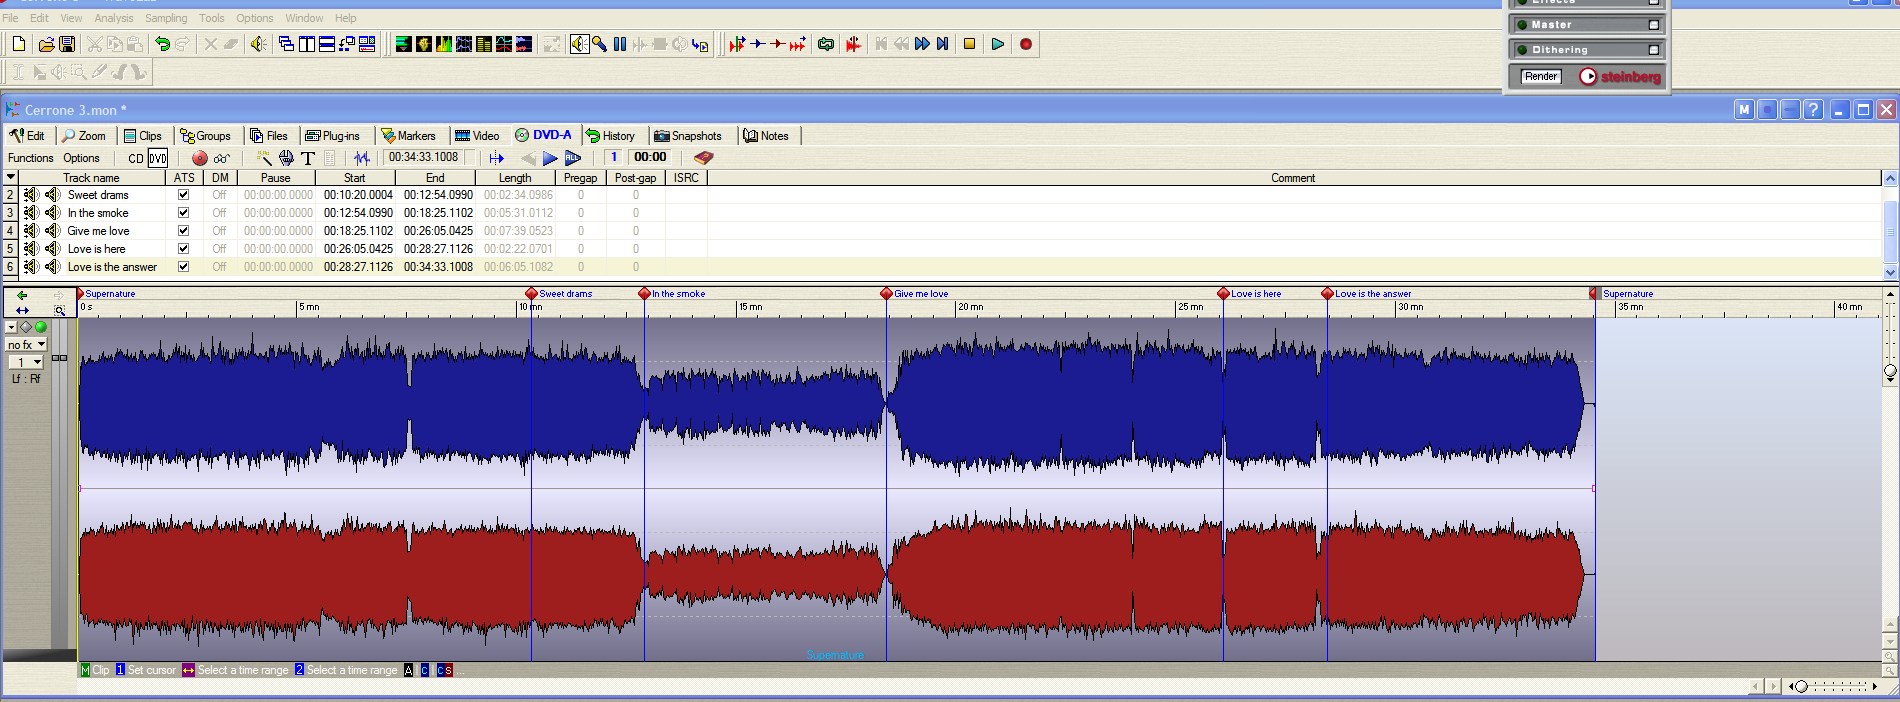Viewport: 1900px width, 702px height.
Task: Click the T text icon in DVD-A toolbar
Action: (x=308, y=158)
